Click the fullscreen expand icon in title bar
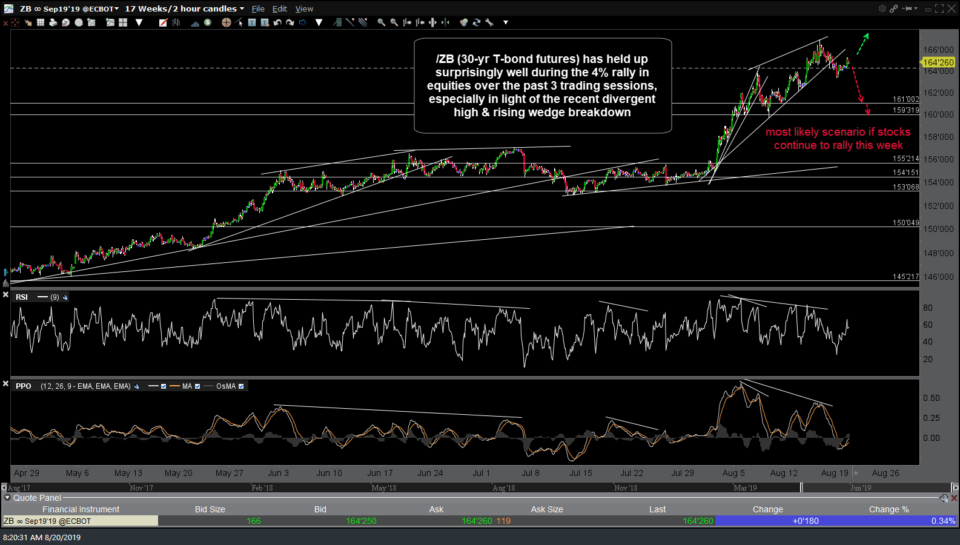 click(939, 9)
